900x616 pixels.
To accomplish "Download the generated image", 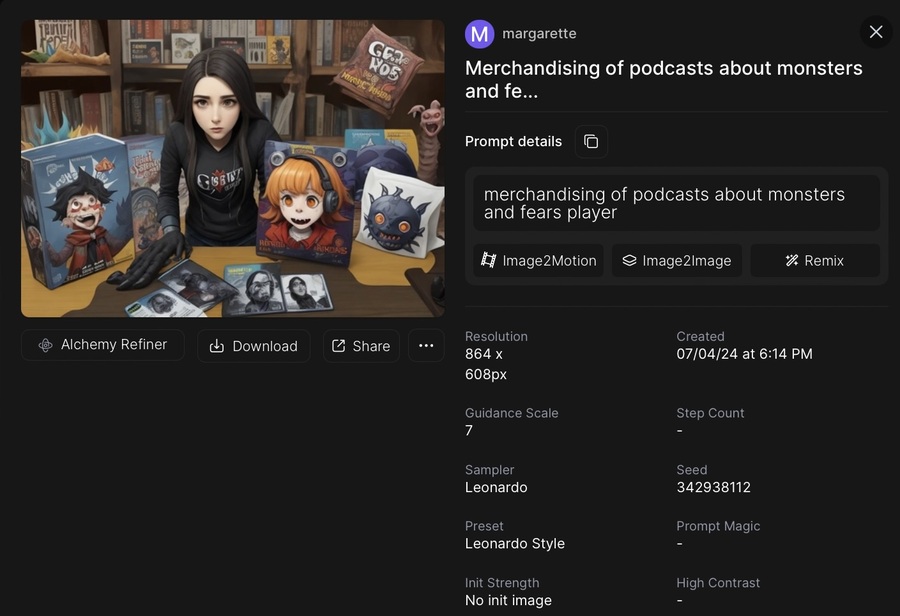I will tap(254, 346).
